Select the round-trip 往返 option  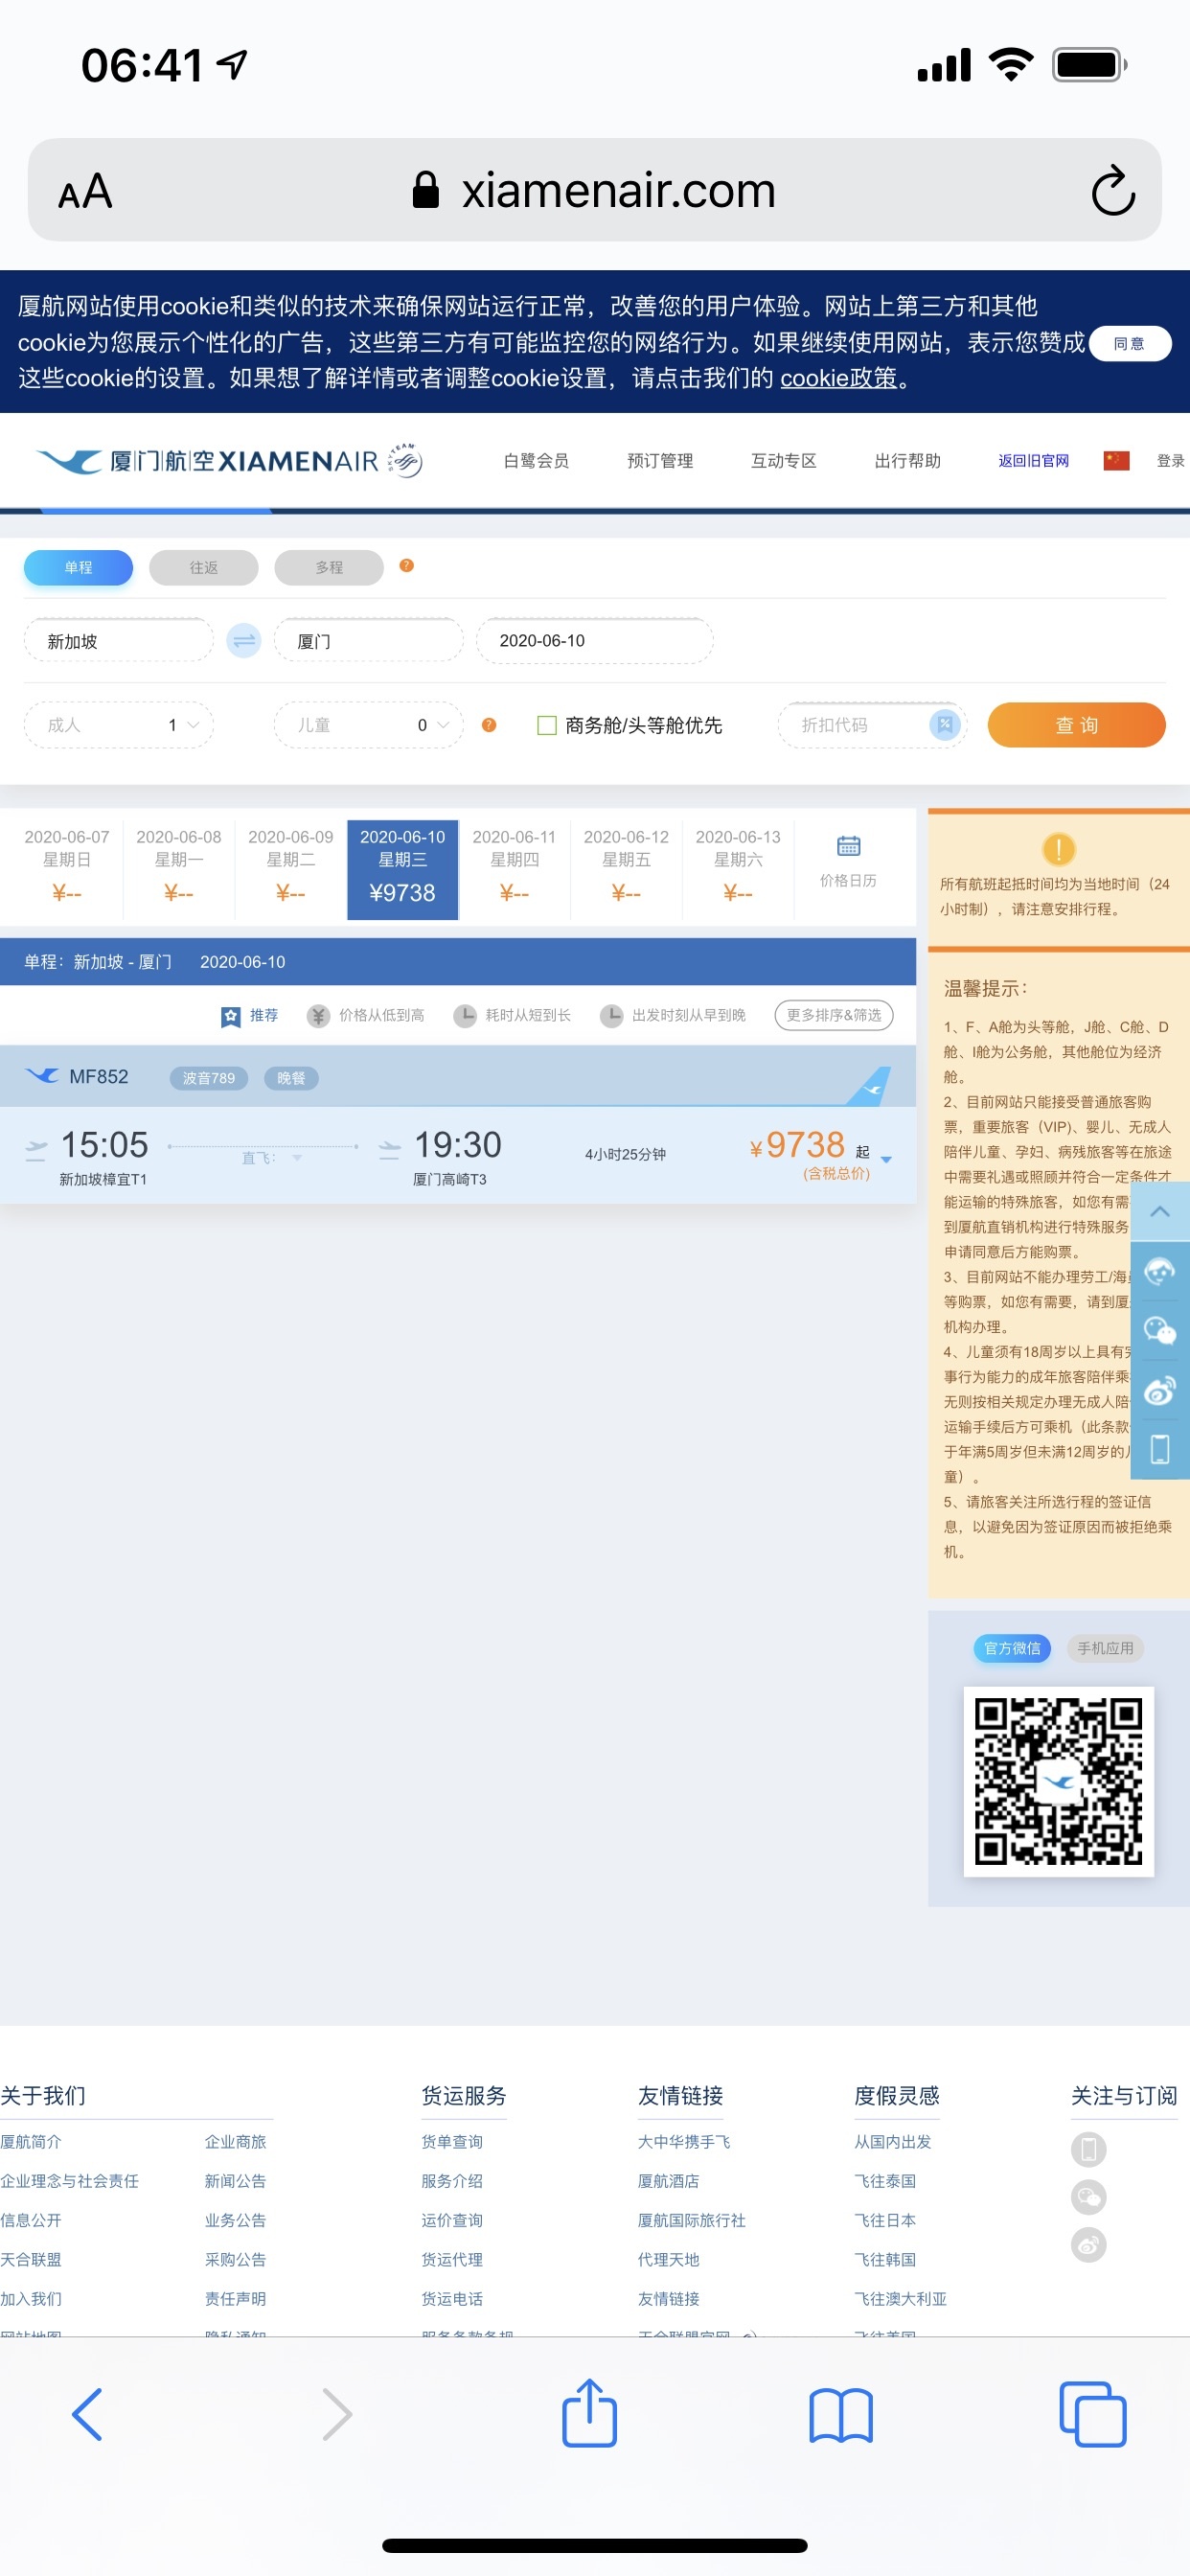(x=203, y=568)
